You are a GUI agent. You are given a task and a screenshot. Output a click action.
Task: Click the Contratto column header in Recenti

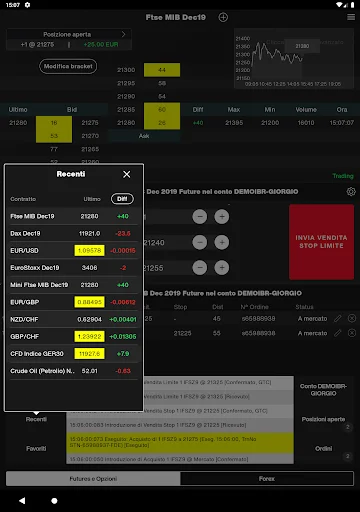click(x=23, y=199)
